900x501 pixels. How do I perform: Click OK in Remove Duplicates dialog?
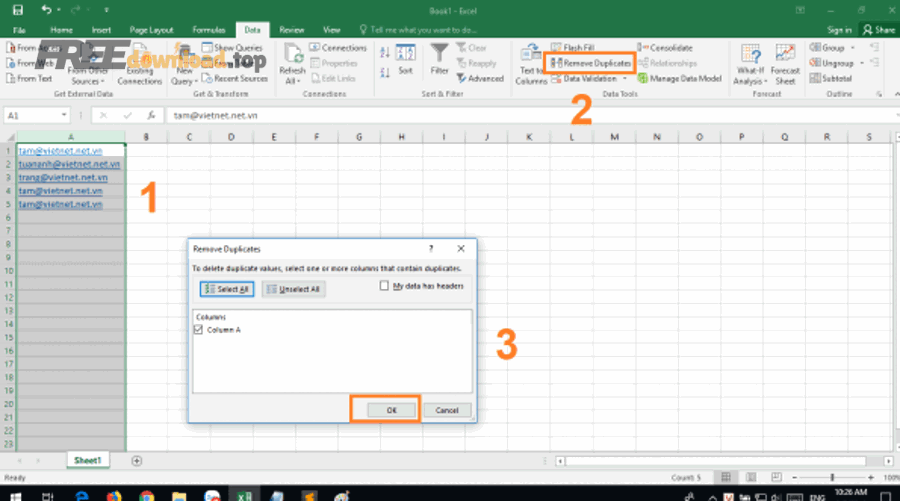tap(391, 410)
